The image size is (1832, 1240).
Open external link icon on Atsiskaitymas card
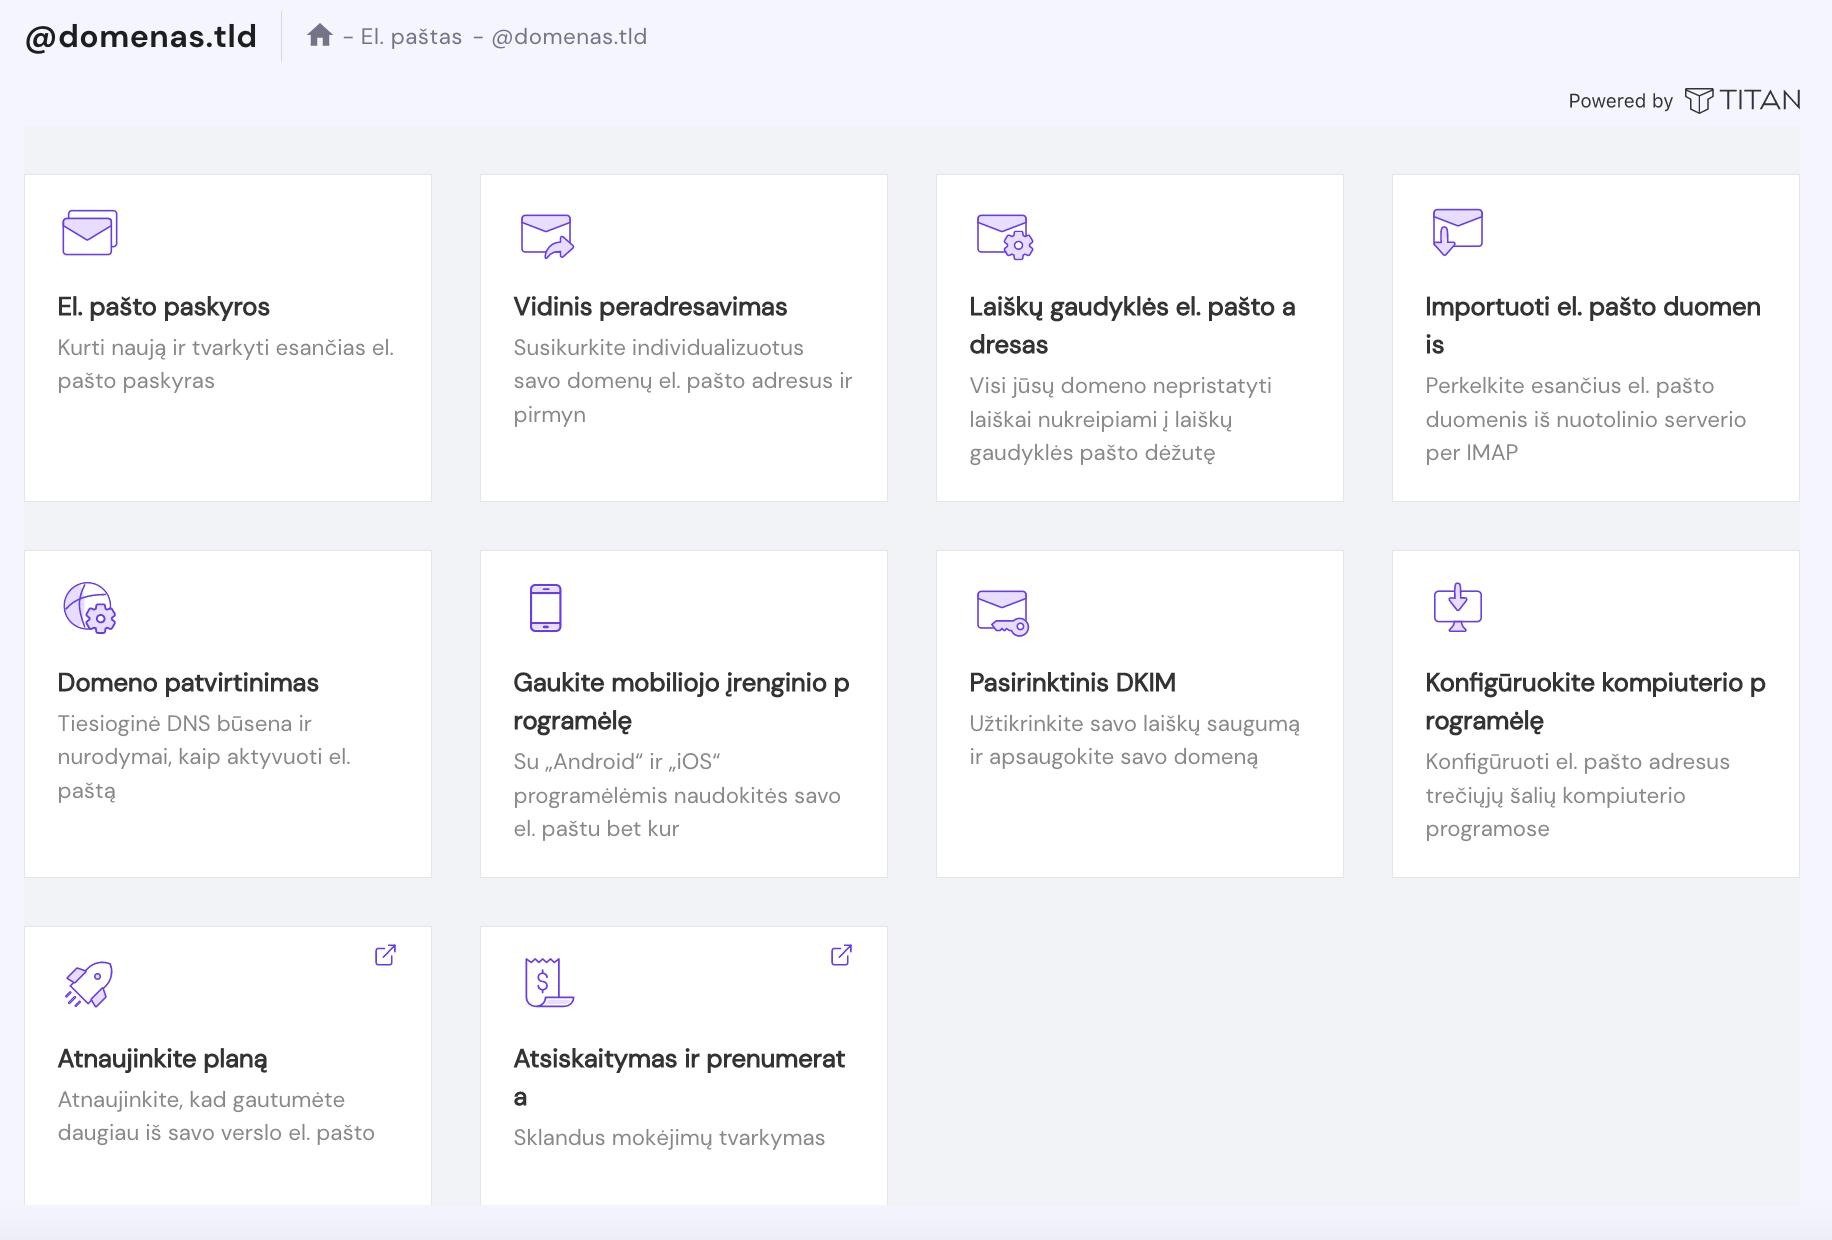(x=841, y=955)
